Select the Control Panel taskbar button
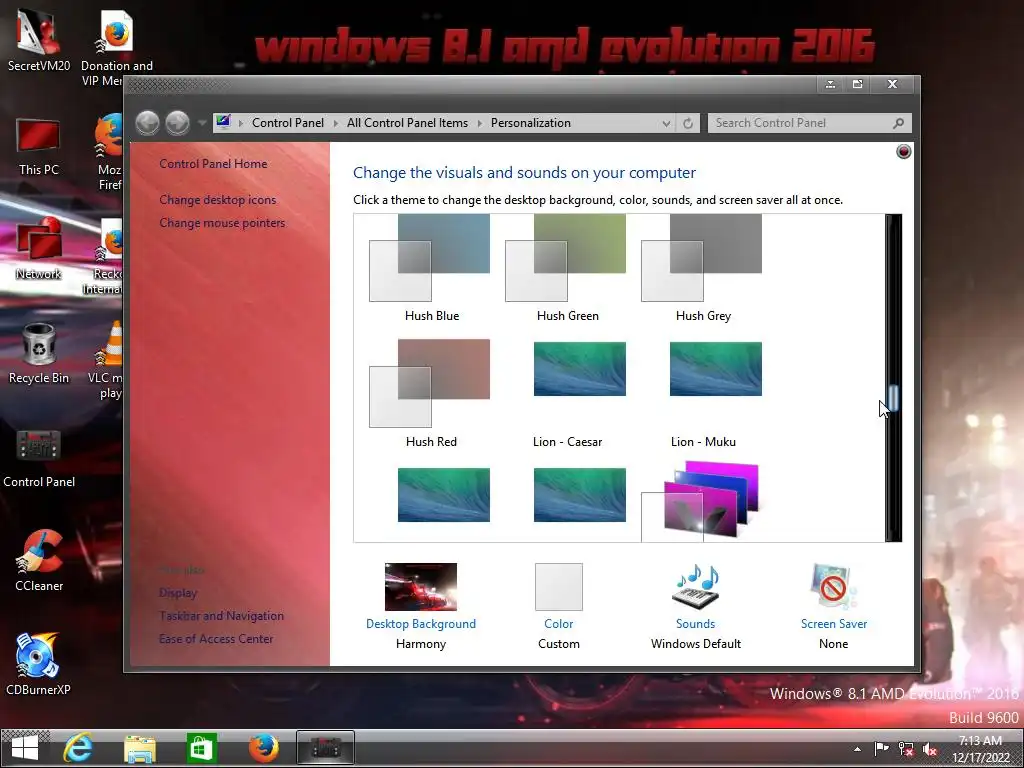Screen dimensions: 1024x768 [x=325, y=748]
